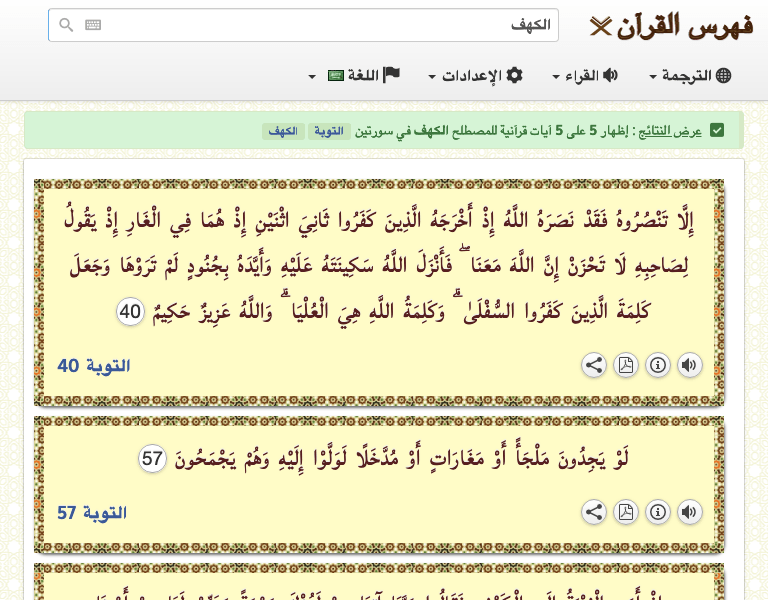Open the التوبة 40 verse link
768x600 pixels.
coord(94,366)
